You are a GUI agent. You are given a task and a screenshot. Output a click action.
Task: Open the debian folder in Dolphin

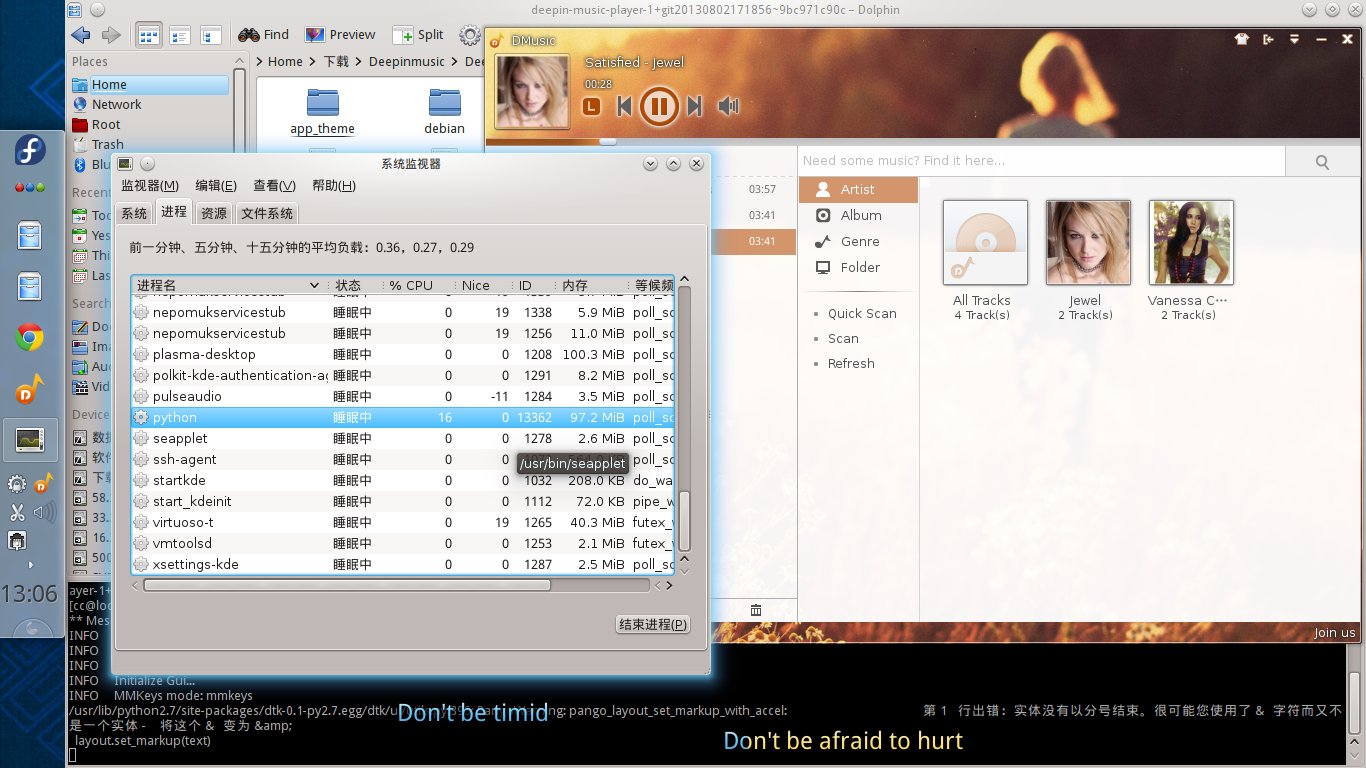pyautogui.click(x=444, y=112)
